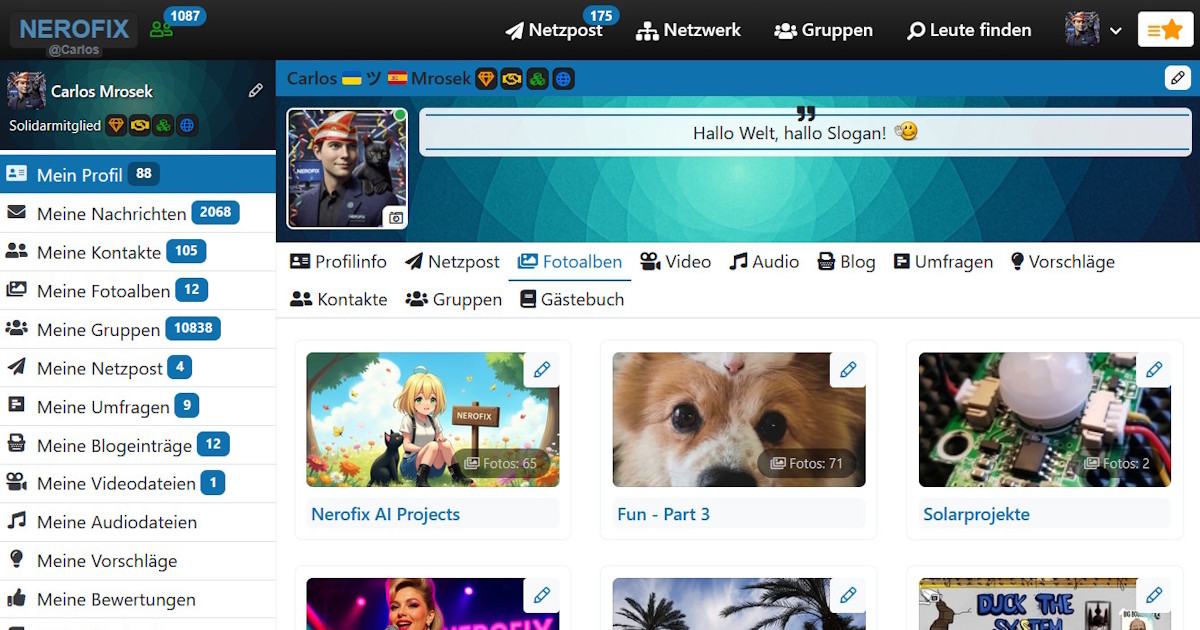Switch to the Video profile tab
The image size is (1200, 630).
(676, 262)
